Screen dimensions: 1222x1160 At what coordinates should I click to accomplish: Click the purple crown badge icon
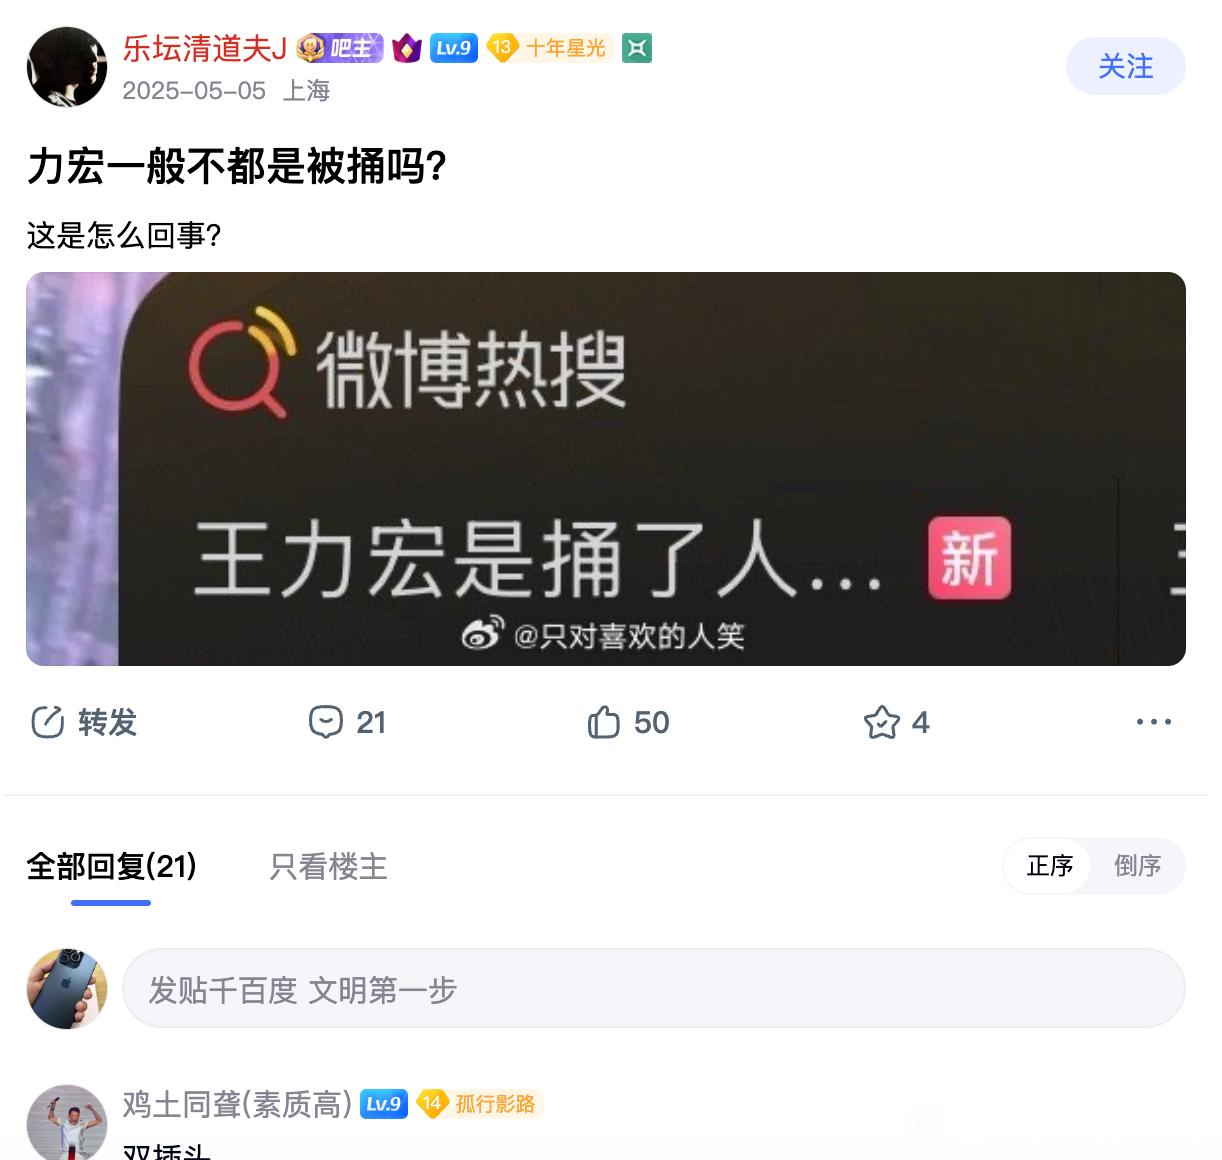(406, 48)
